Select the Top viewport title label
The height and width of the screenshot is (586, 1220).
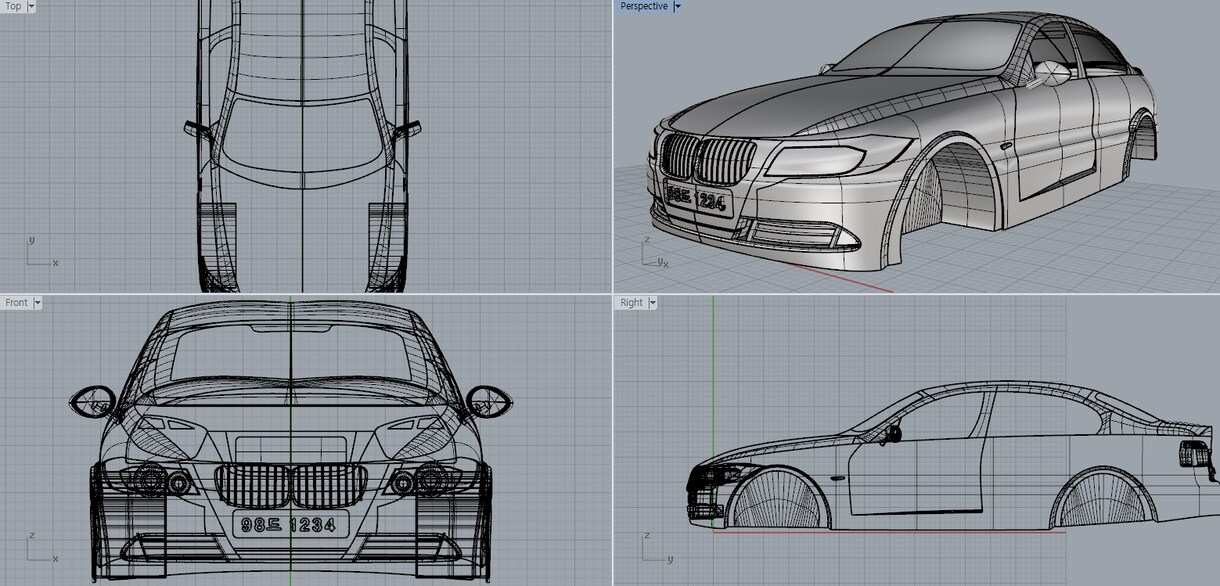(x=14, y=6)
